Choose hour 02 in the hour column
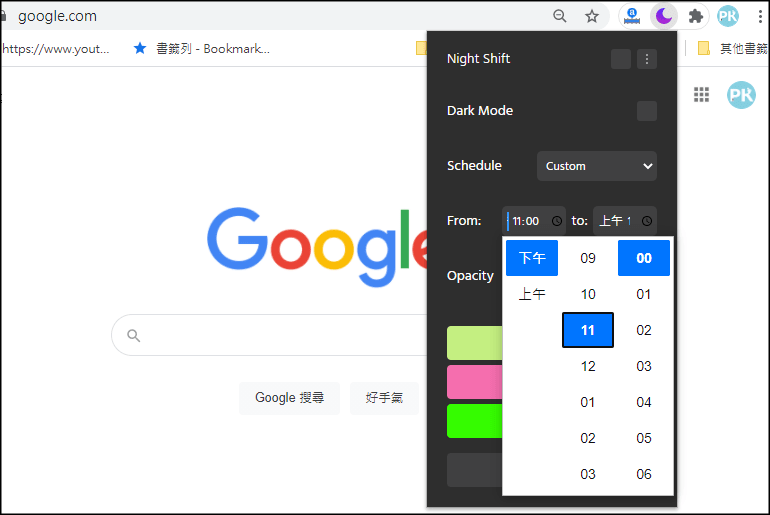770x515 pixels. pyautogui.click(x=588, y=438)
